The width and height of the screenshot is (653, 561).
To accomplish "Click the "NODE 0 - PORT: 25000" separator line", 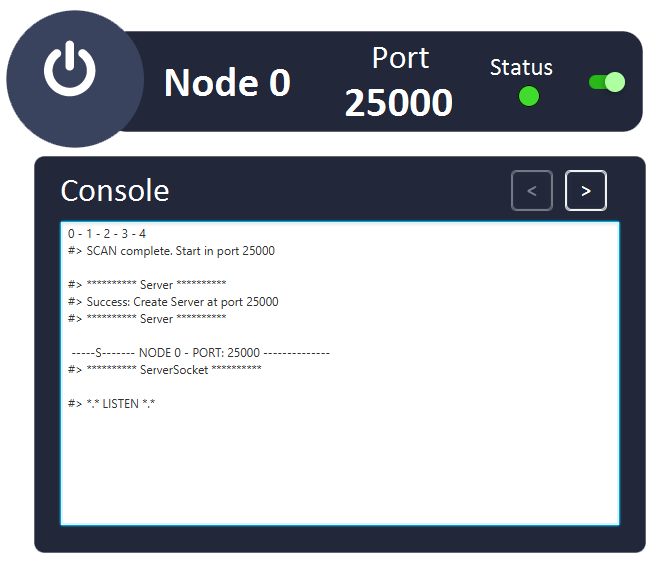I will [200, 353].
